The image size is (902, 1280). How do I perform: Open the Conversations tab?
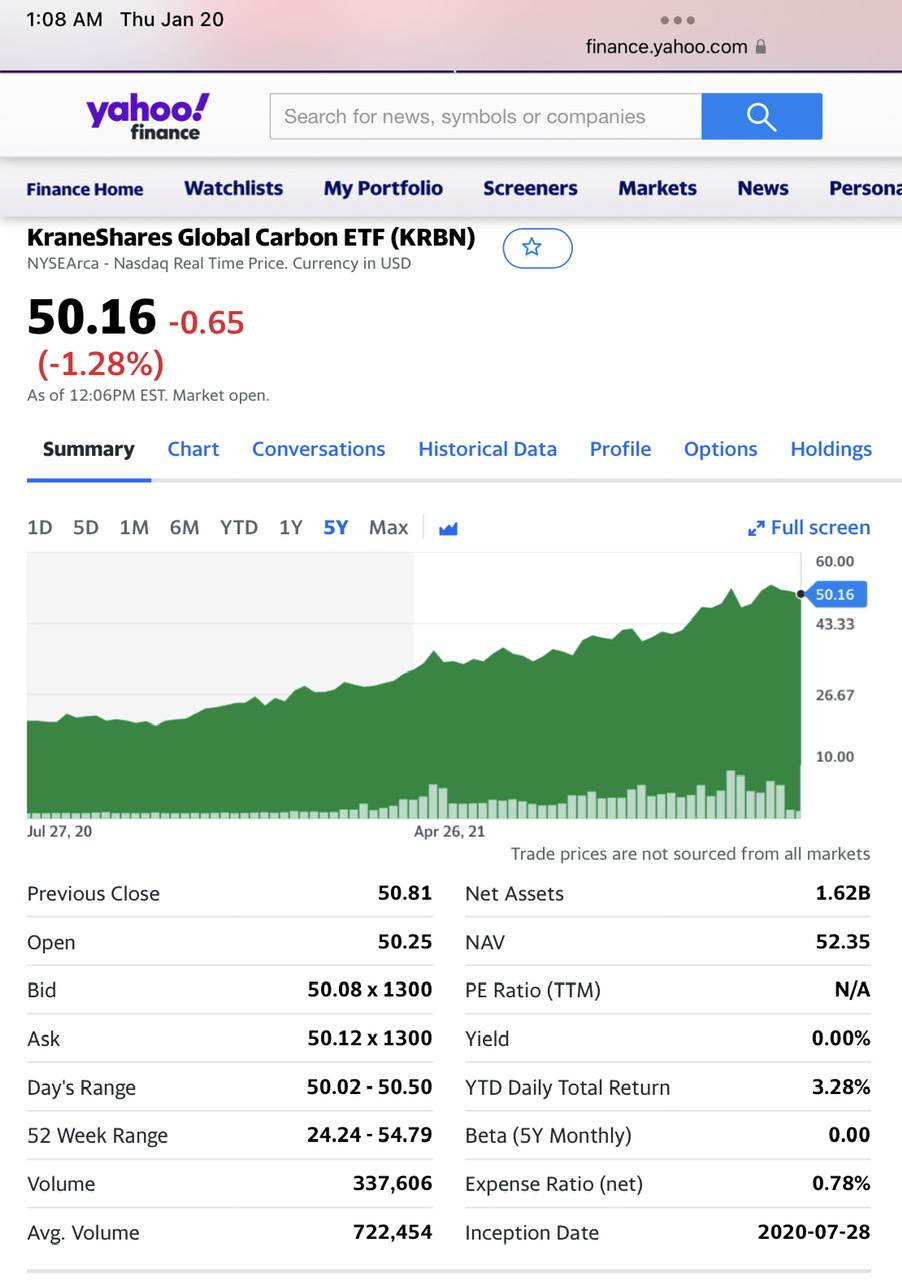pos(318,450)
